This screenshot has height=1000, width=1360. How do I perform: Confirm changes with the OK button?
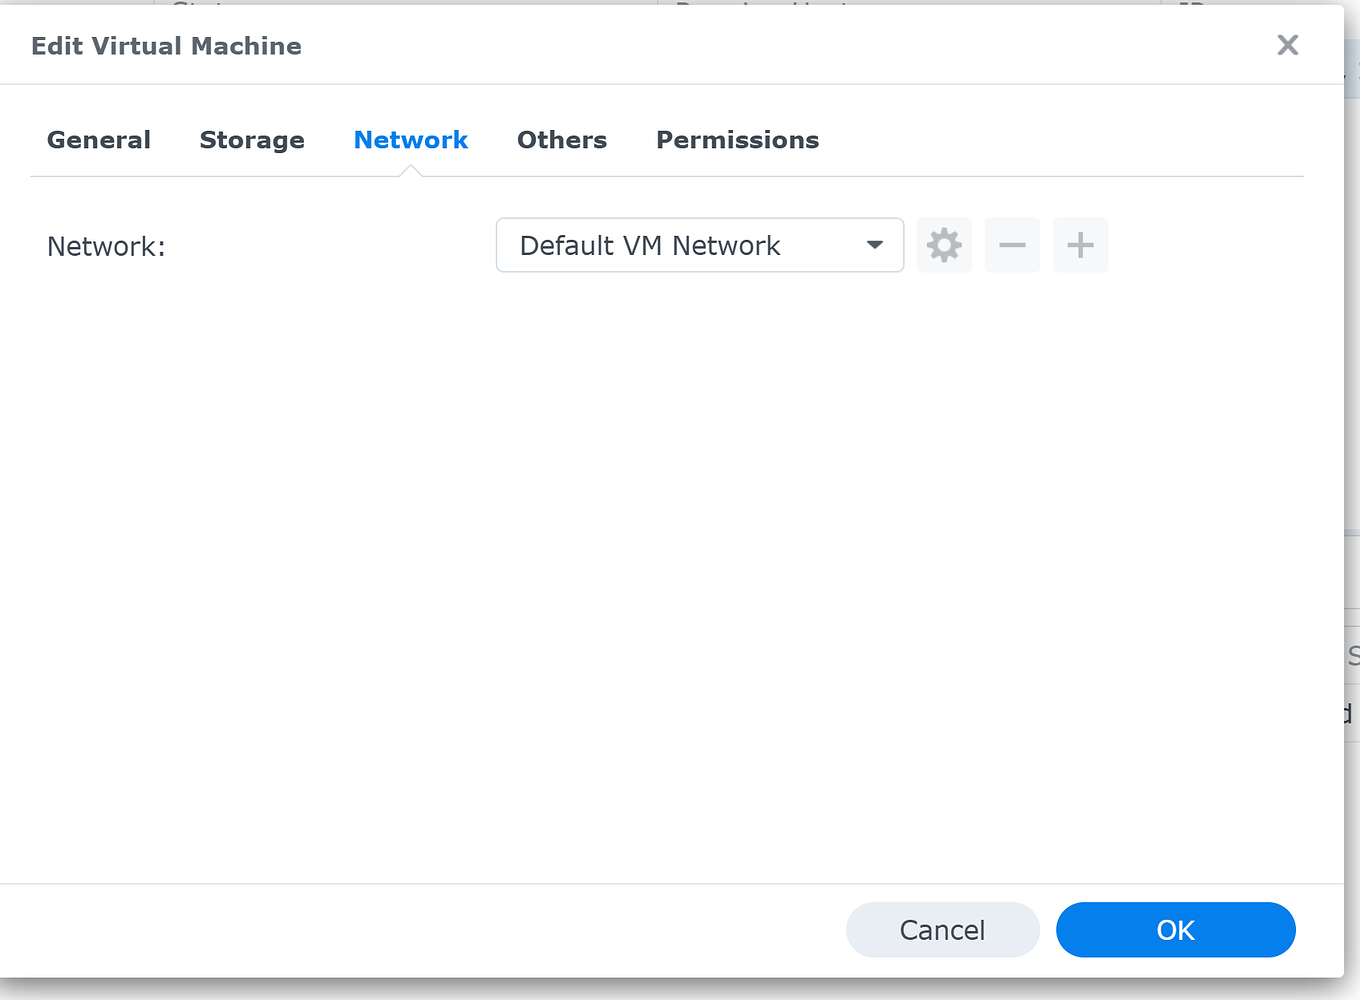click(1176, 930)
